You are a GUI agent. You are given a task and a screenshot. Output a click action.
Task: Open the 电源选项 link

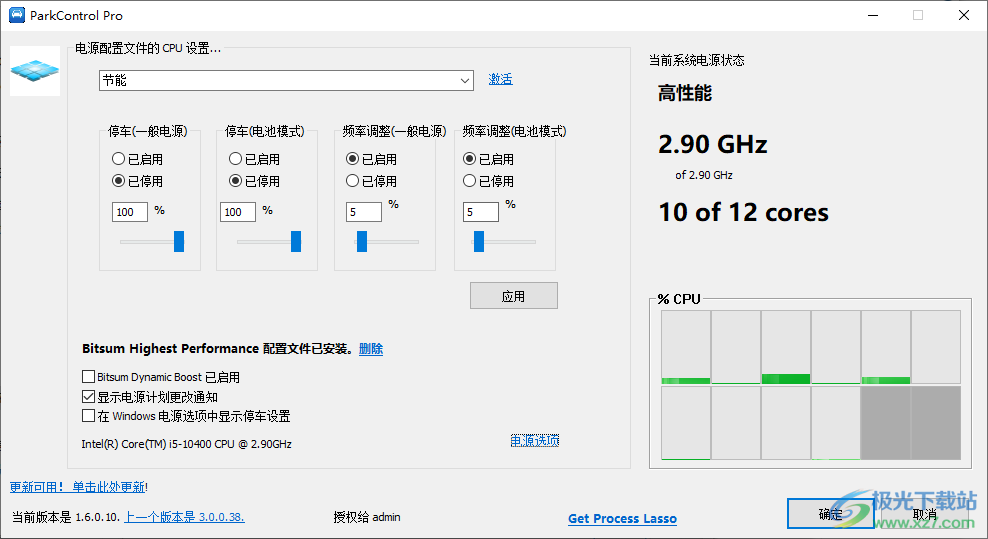[x=535, y=441]
